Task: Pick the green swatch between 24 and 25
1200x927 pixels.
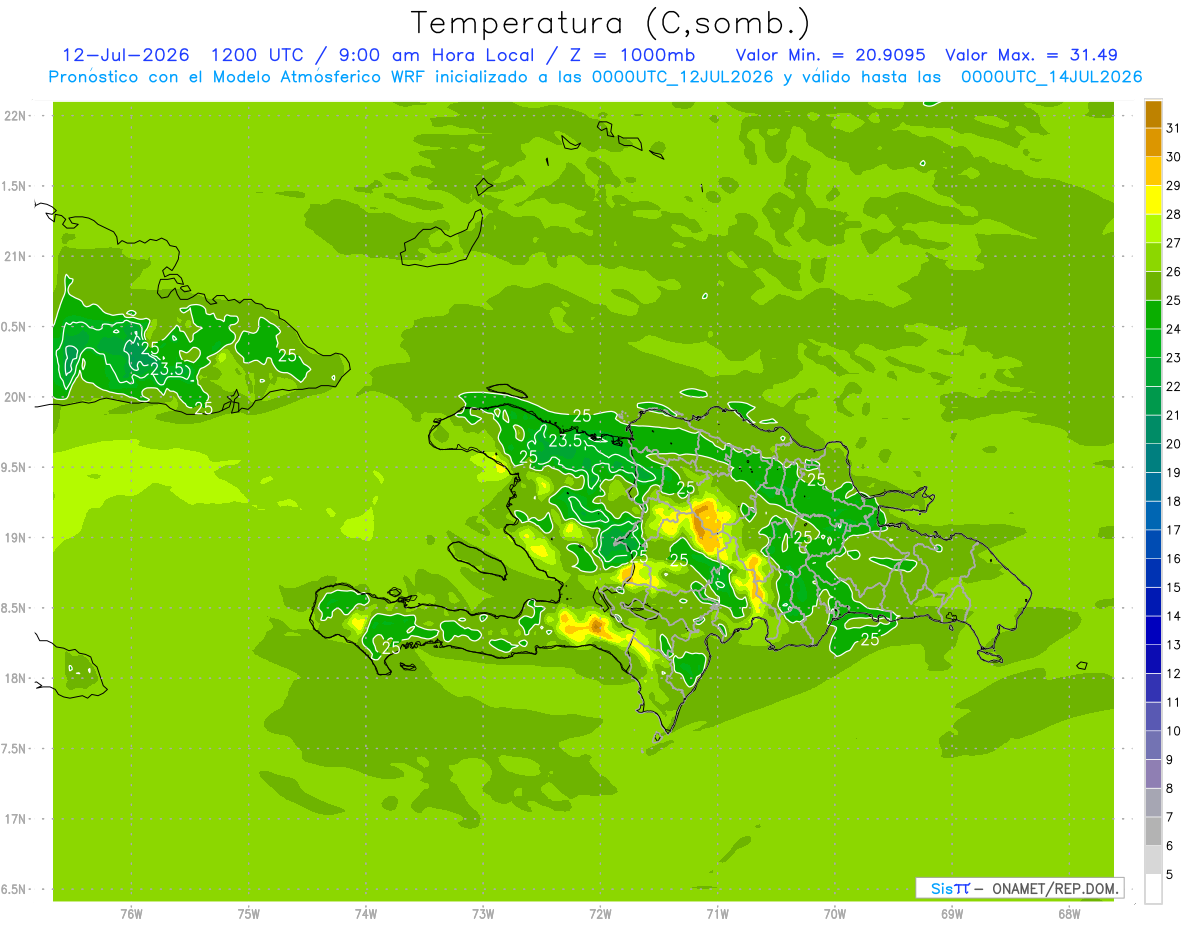Action: click(x=1154, y=315)
